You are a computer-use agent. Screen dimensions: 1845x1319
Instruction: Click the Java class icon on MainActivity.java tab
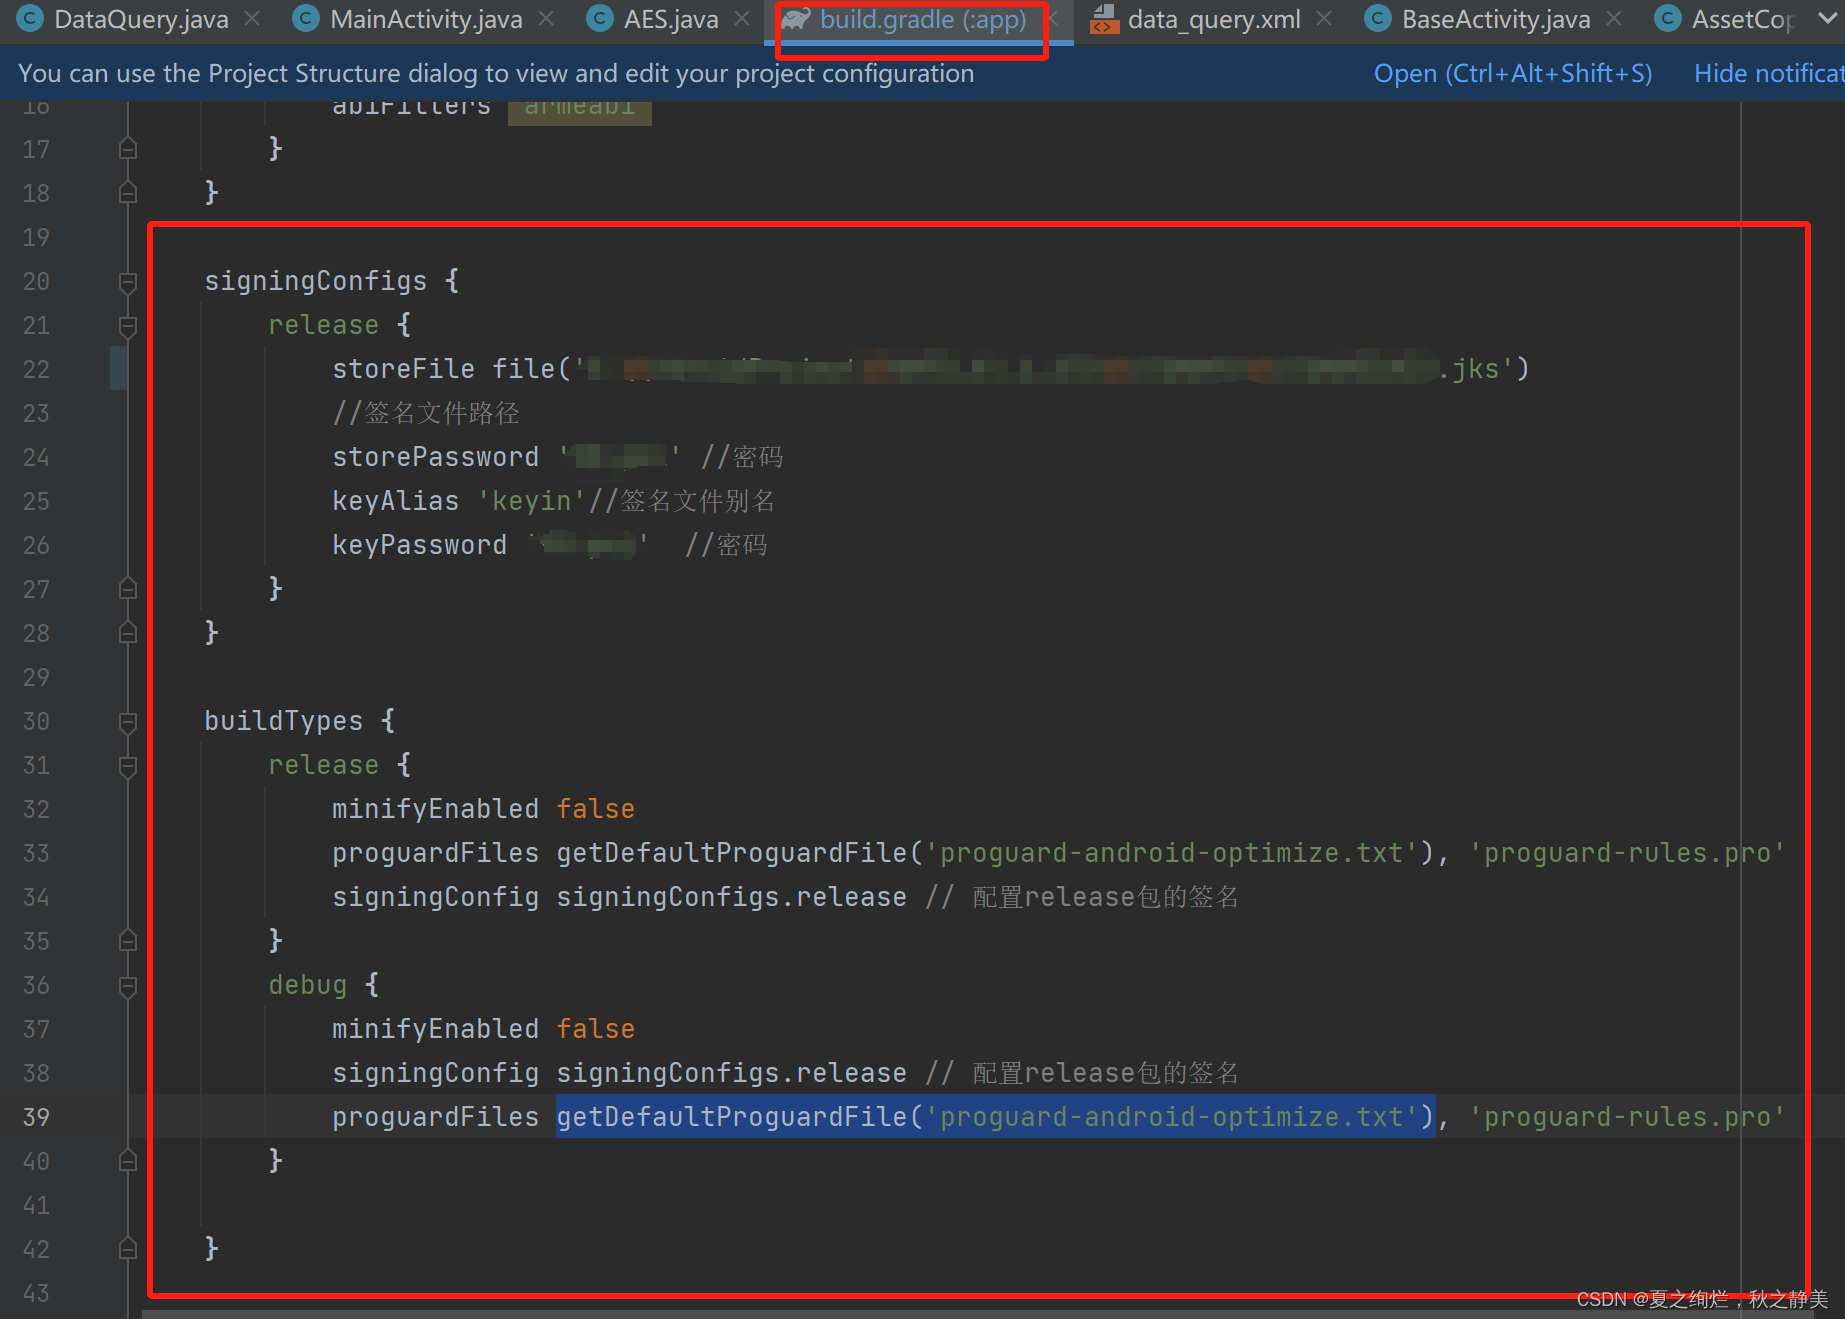pyautogui.click(x=304, y=19)
